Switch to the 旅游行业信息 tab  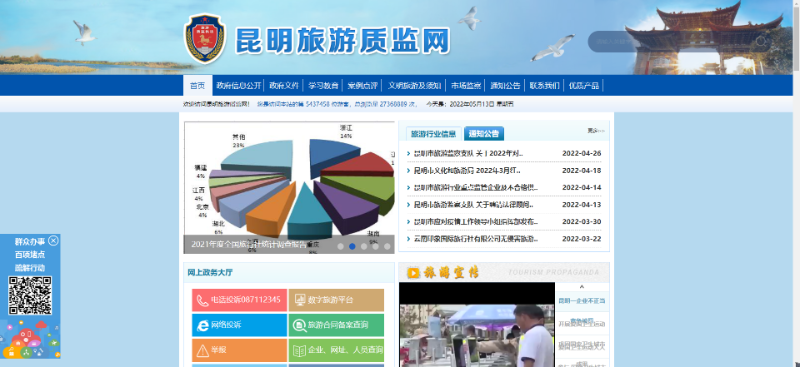pyautogui.click(x=434, y=134)
